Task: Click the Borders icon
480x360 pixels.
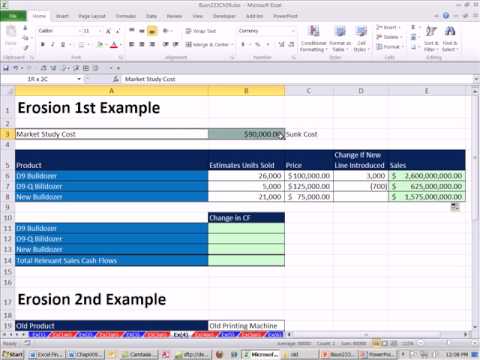Action: pos(81,44)
